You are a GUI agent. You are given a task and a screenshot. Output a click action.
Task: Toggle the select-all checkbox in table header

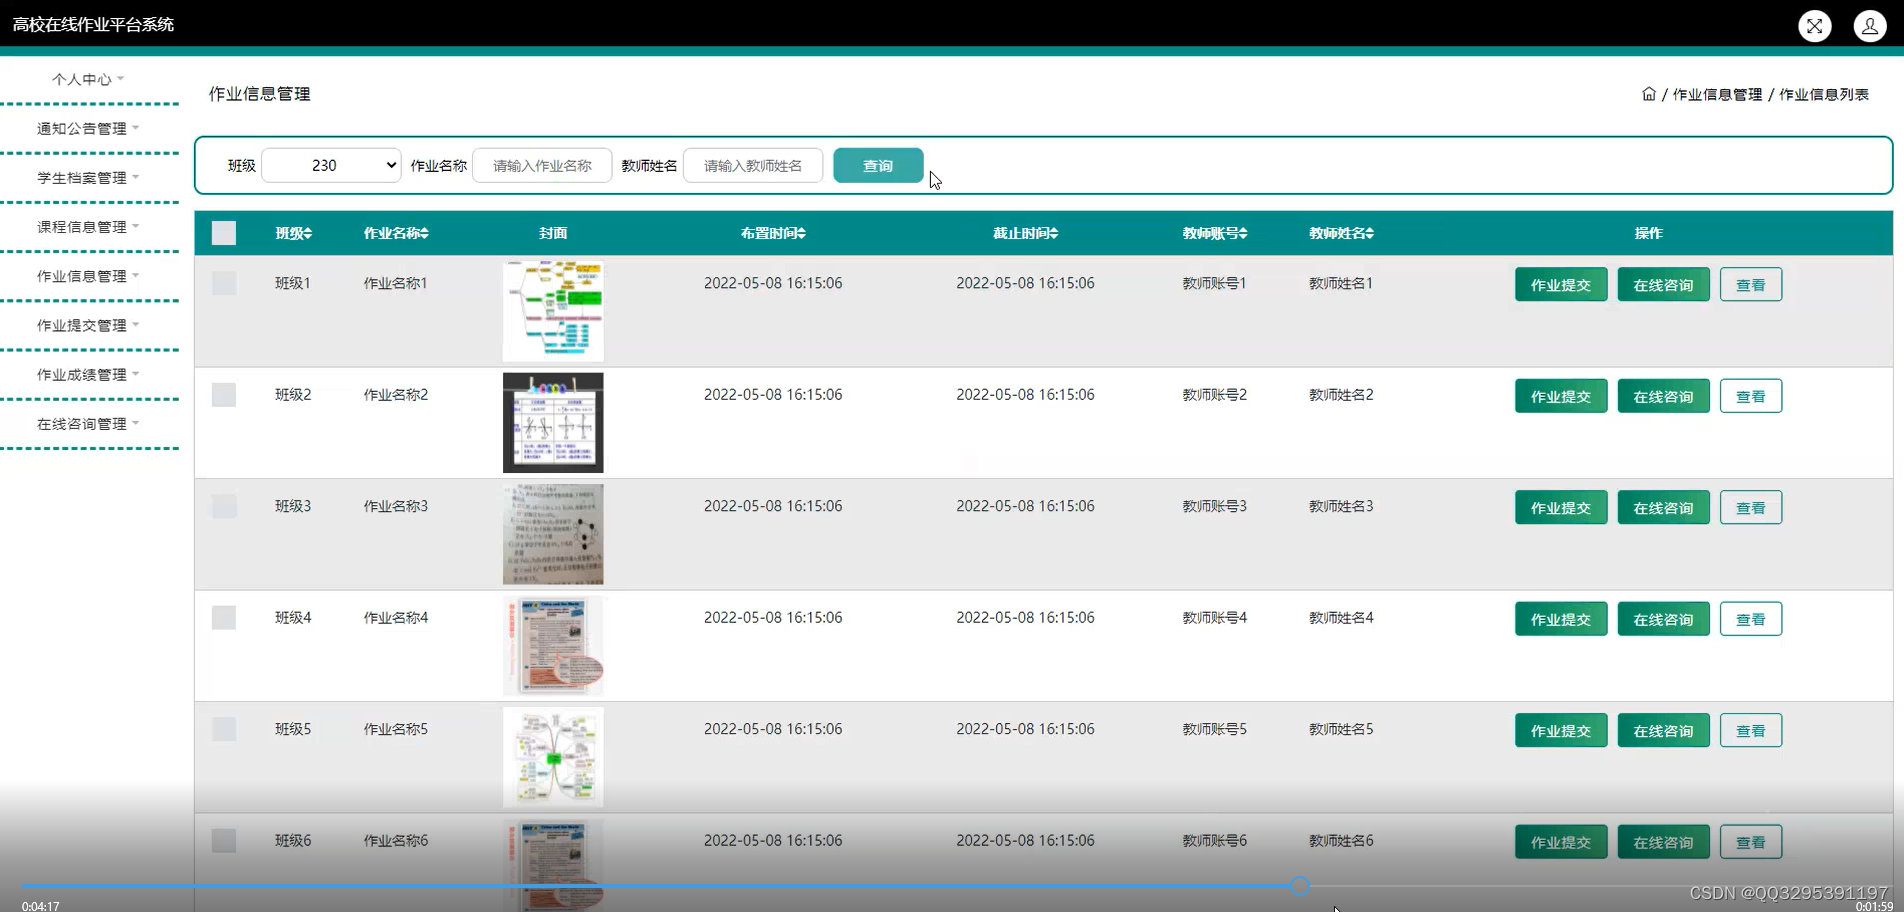tap(224, 233)
